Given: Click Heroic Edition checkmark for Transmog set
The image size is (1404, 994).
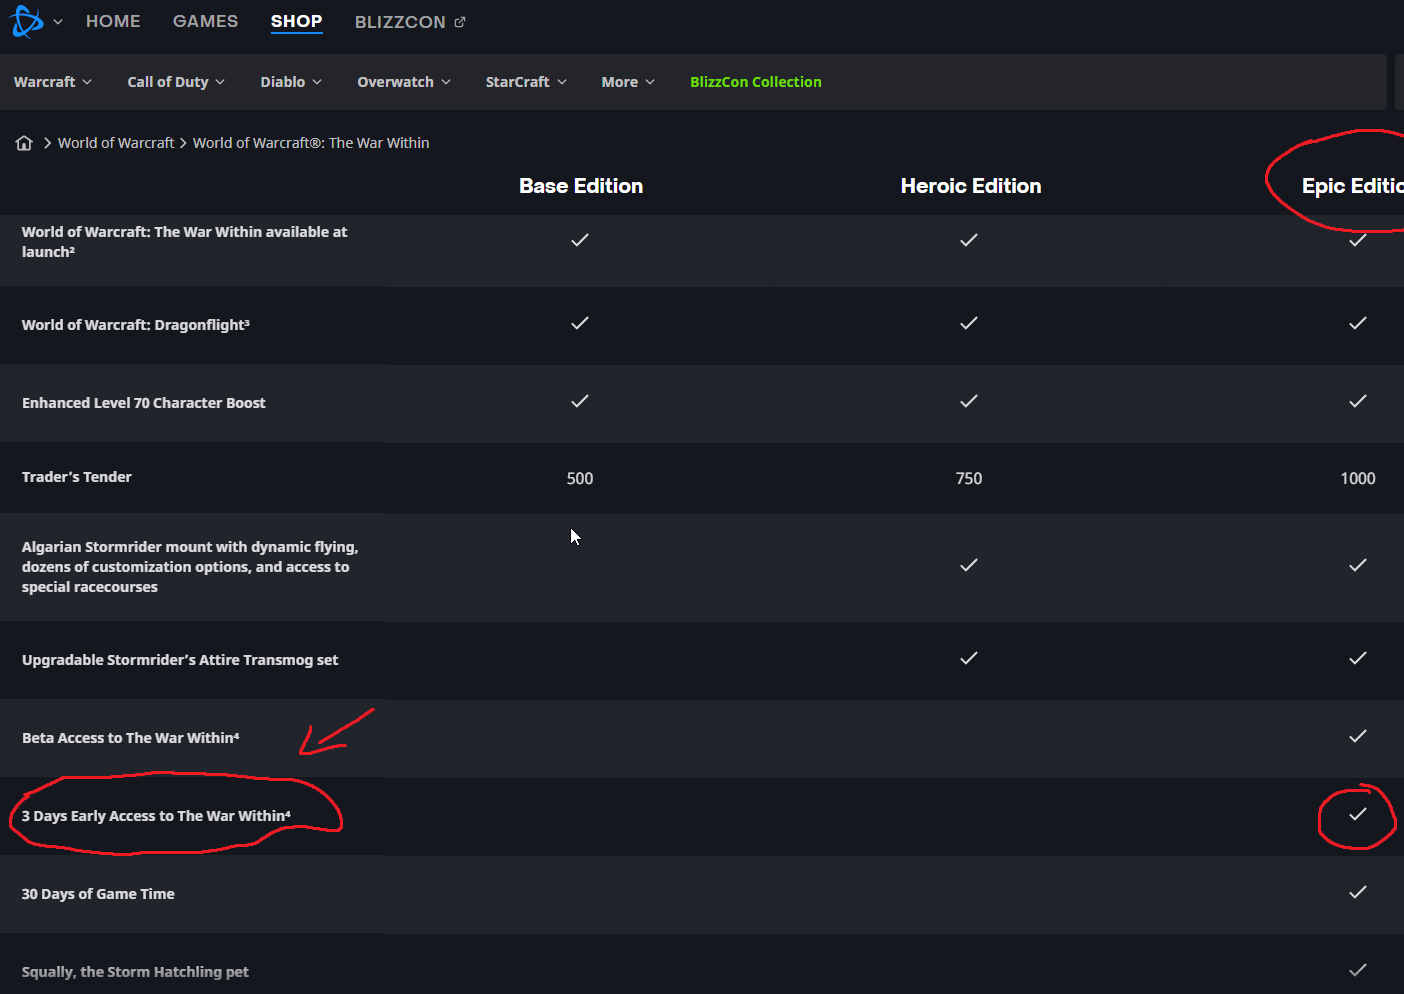Looking at the screenshot, I should tap(969, 658).
